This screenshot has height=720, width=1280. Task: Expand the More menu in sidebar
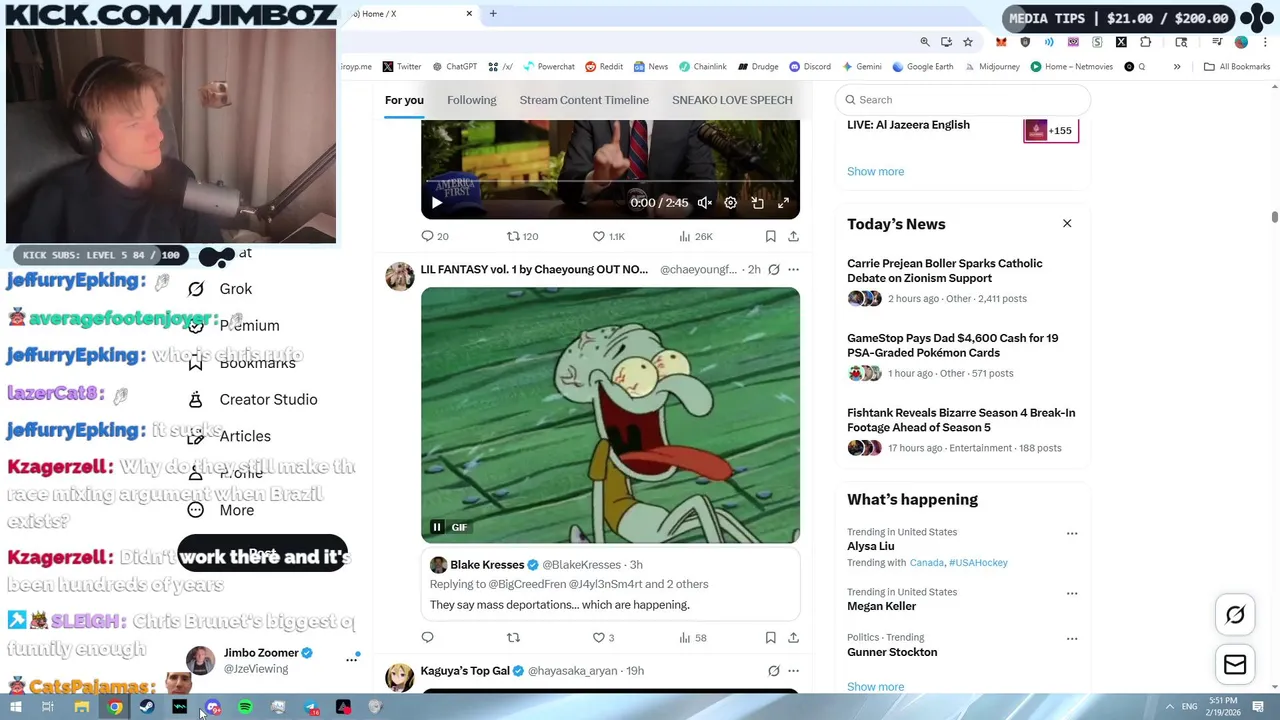(x=221, y=510)
